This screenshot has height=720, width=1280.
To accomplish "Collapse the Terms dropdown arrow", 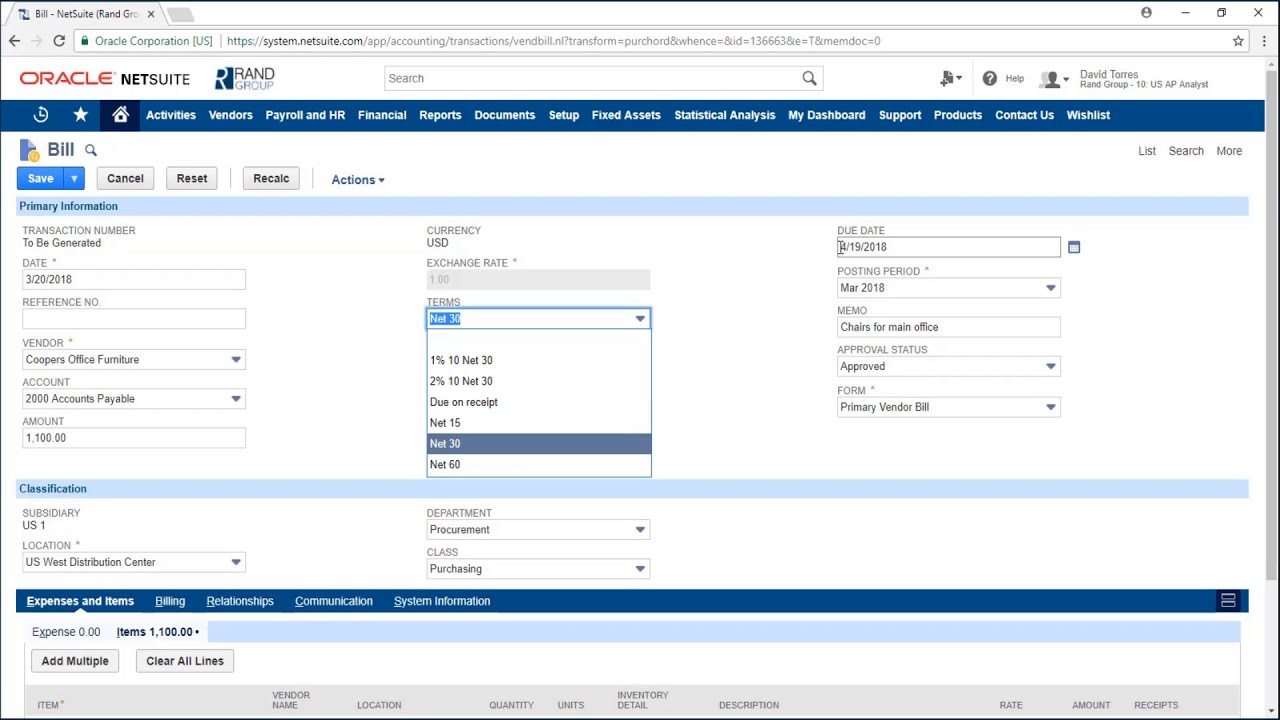I will 640,319.
